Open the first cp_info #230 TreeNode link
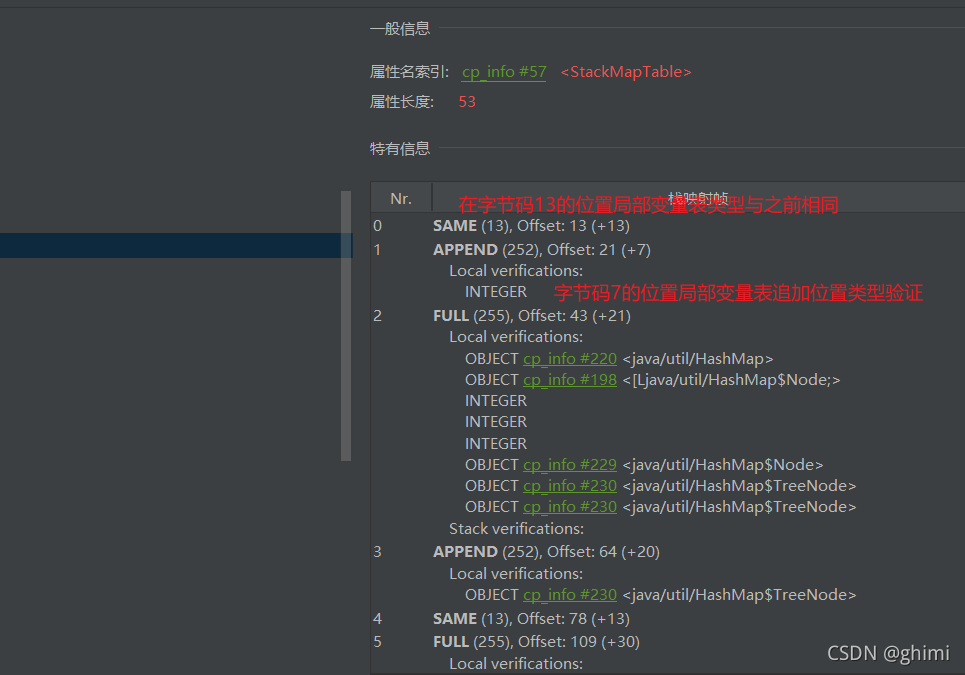The width and height of the screenshot is (965, 675). click(569, 485)
